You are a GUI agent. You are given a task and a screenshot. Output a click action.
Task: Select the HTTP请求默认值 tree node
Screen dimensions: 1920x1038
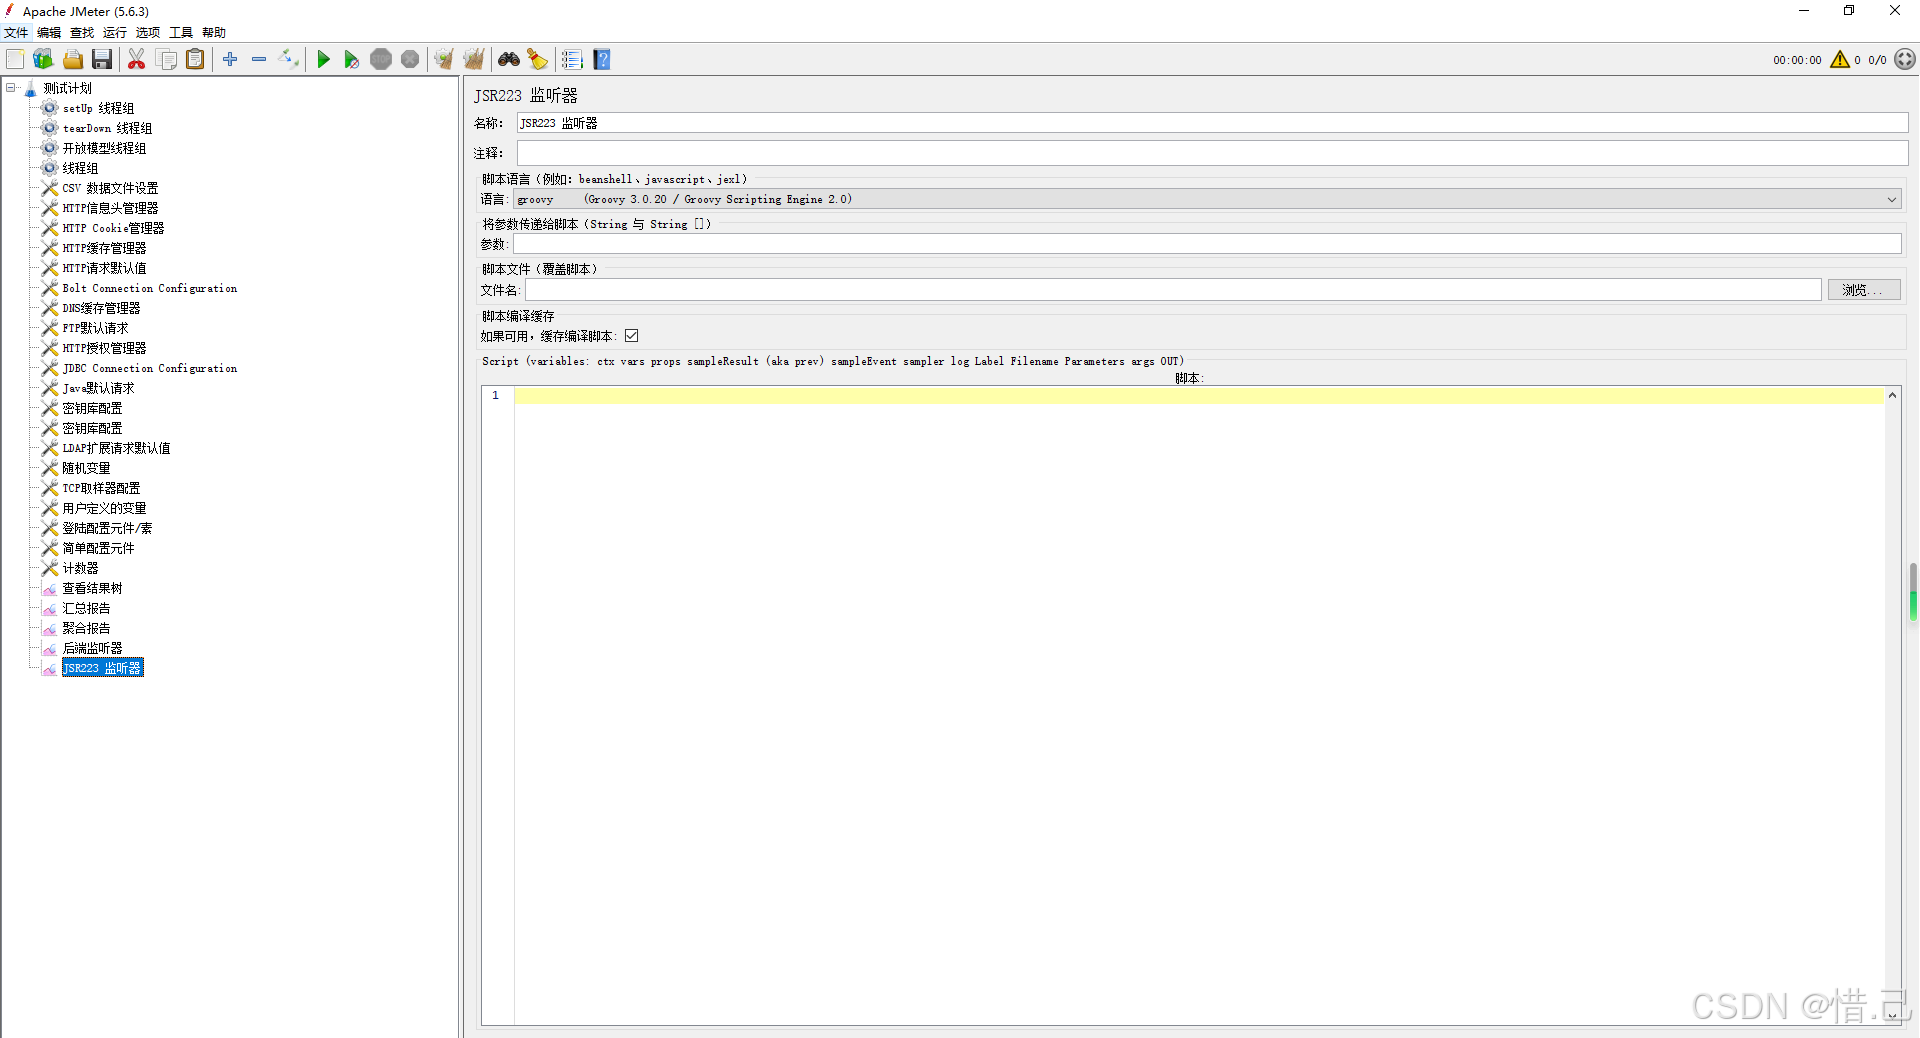click(x=104, y=268)
